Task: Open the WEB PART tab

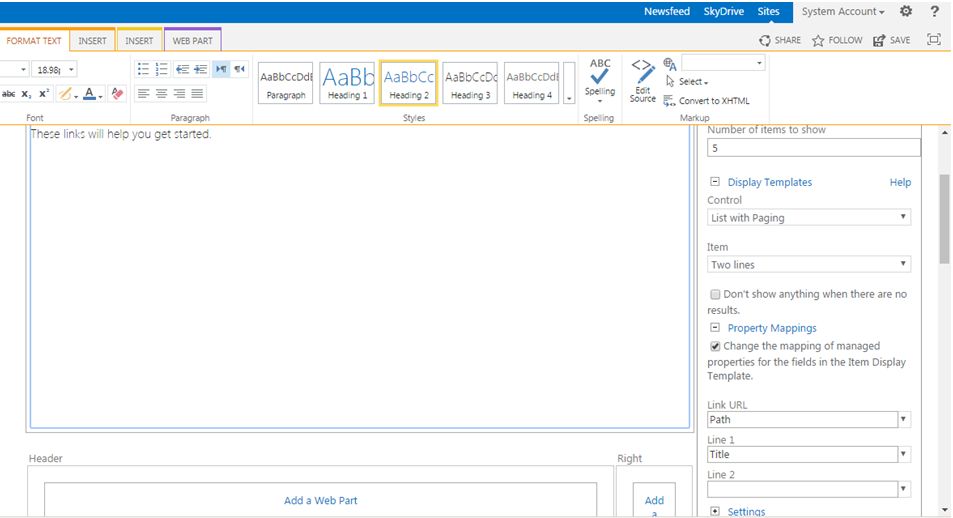Action: 193,41
